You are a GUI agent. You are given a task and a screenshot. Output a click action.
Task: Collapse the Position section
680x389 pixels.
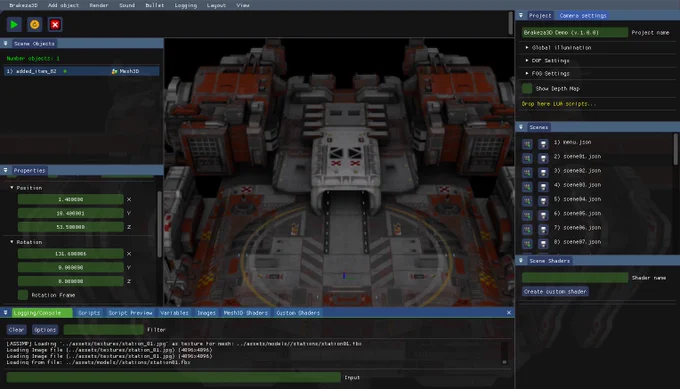pyautogui.click(x=12, y=188)
